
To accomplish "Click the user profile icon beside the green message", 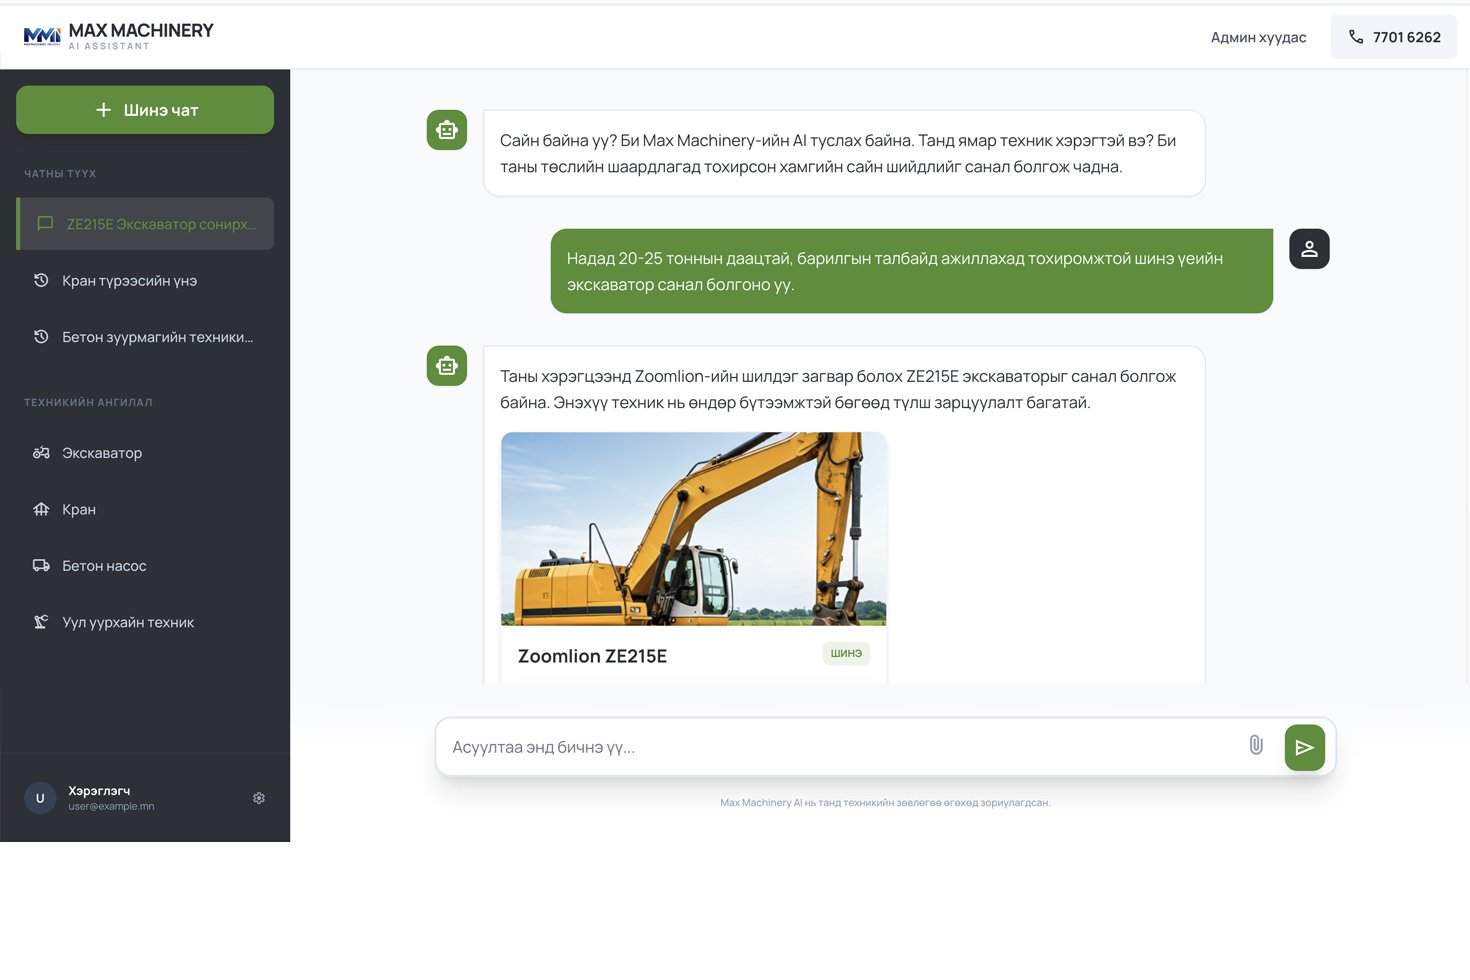I will 1309,249.
